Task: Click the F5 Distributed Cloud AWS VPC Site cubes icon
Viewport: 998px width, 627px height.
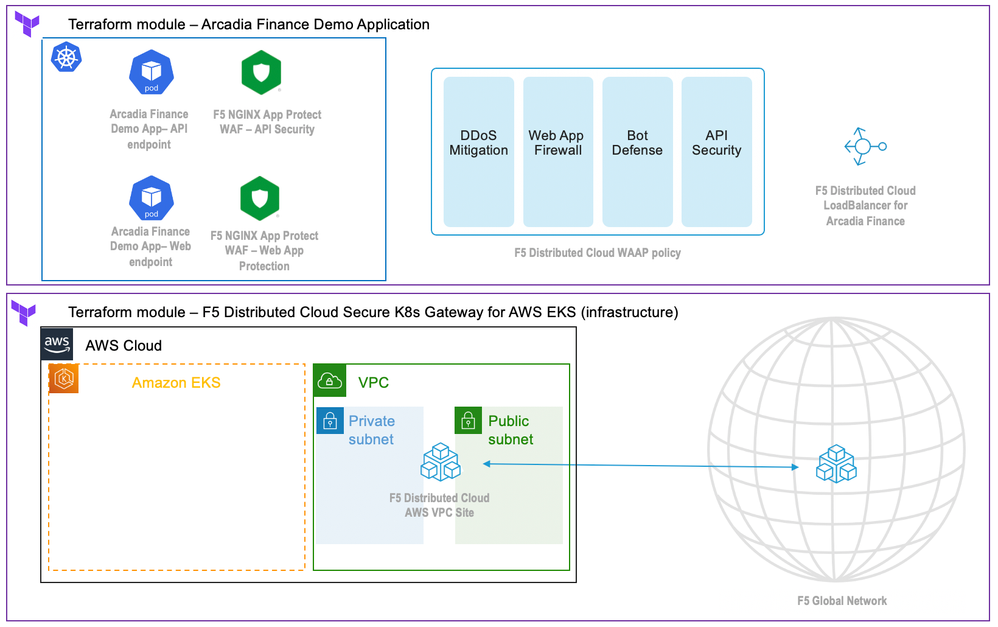Action: [x=440, y=463]
